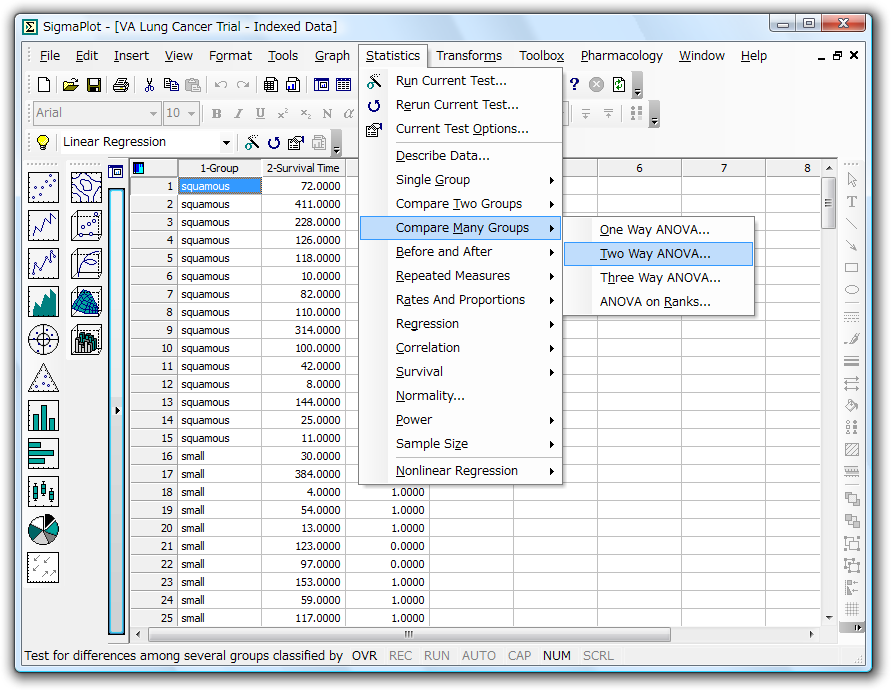This screenshot has width=891, height=690.
Task: Click the Open folder icon
Action: click(70, 85)
